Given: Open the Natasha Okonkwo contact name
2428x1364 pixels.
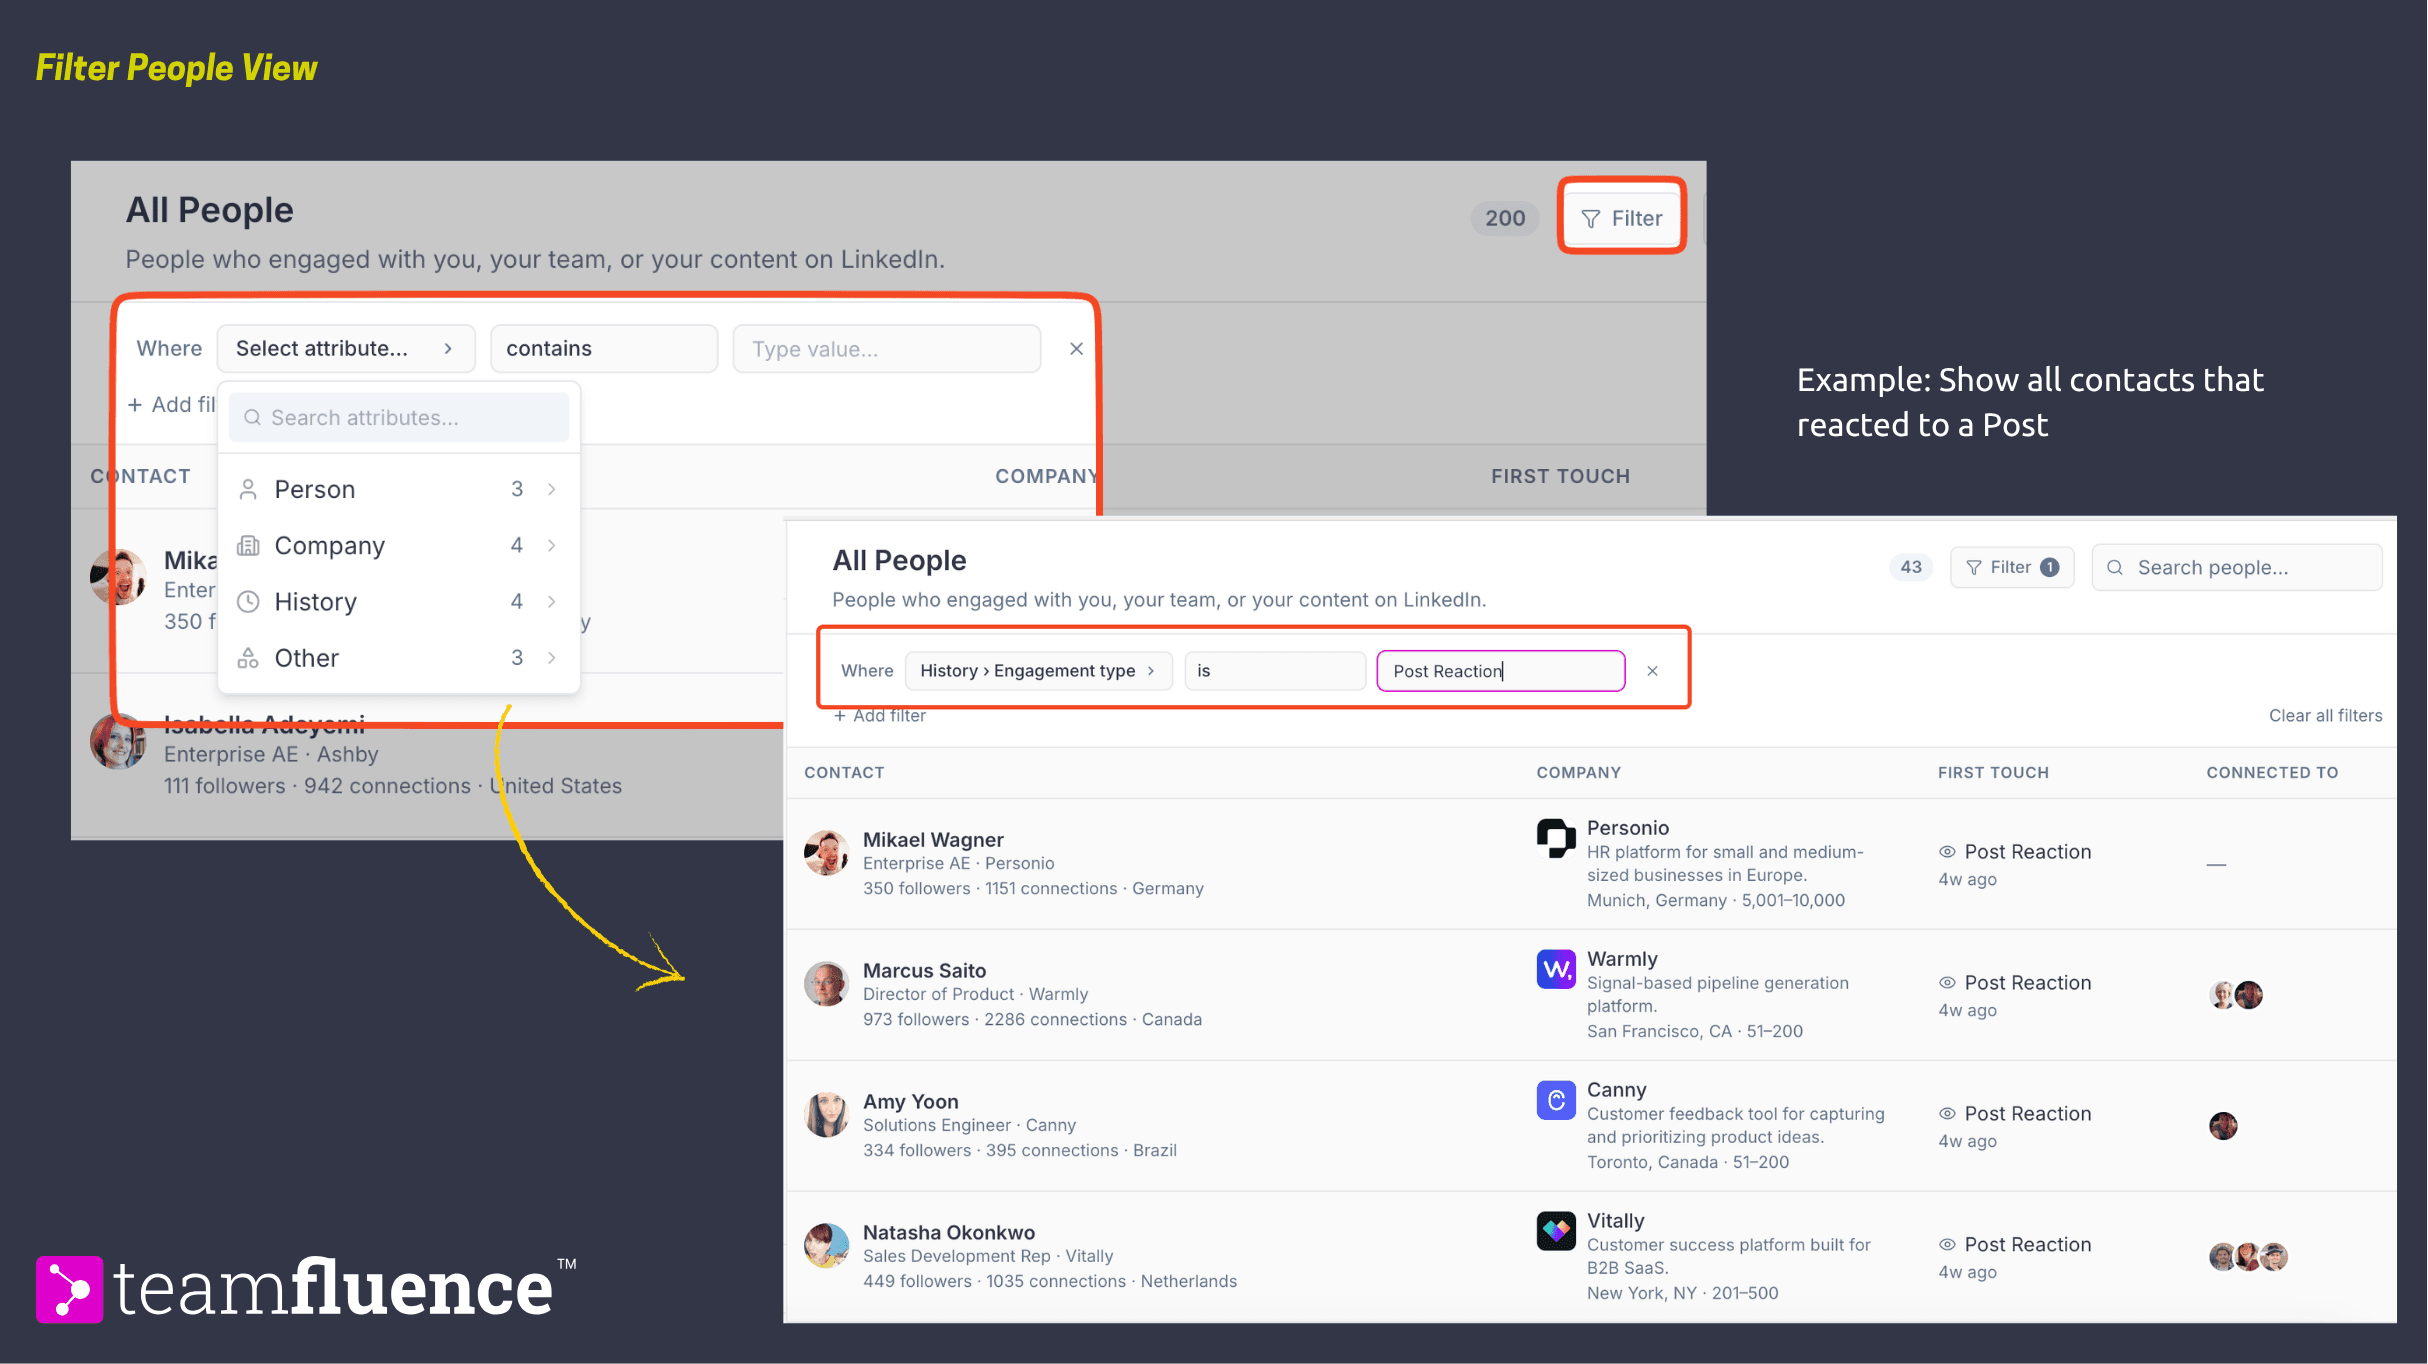Looking at the screenshot, I should pos(948,1232).
